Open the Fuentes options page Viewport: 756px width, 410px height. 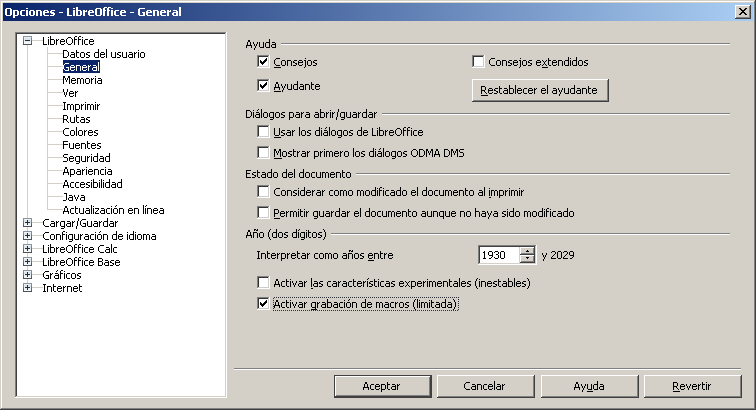pos(81,145)
